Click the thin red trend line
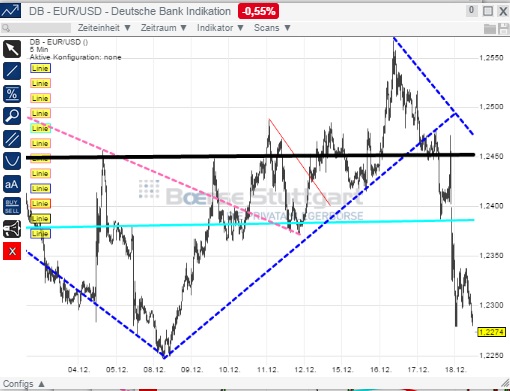The width and height of the screenshot is (510, 391). (x=299, y=162)
